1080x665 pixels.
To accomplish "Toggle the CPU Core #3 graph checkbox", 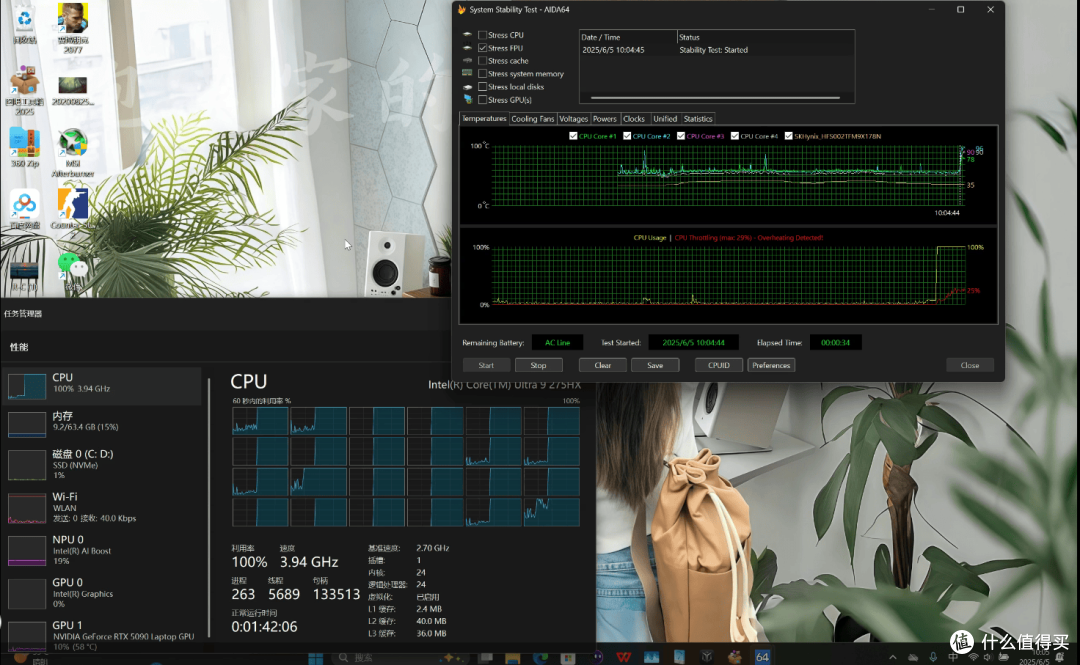I will click(x=681, y=136).
